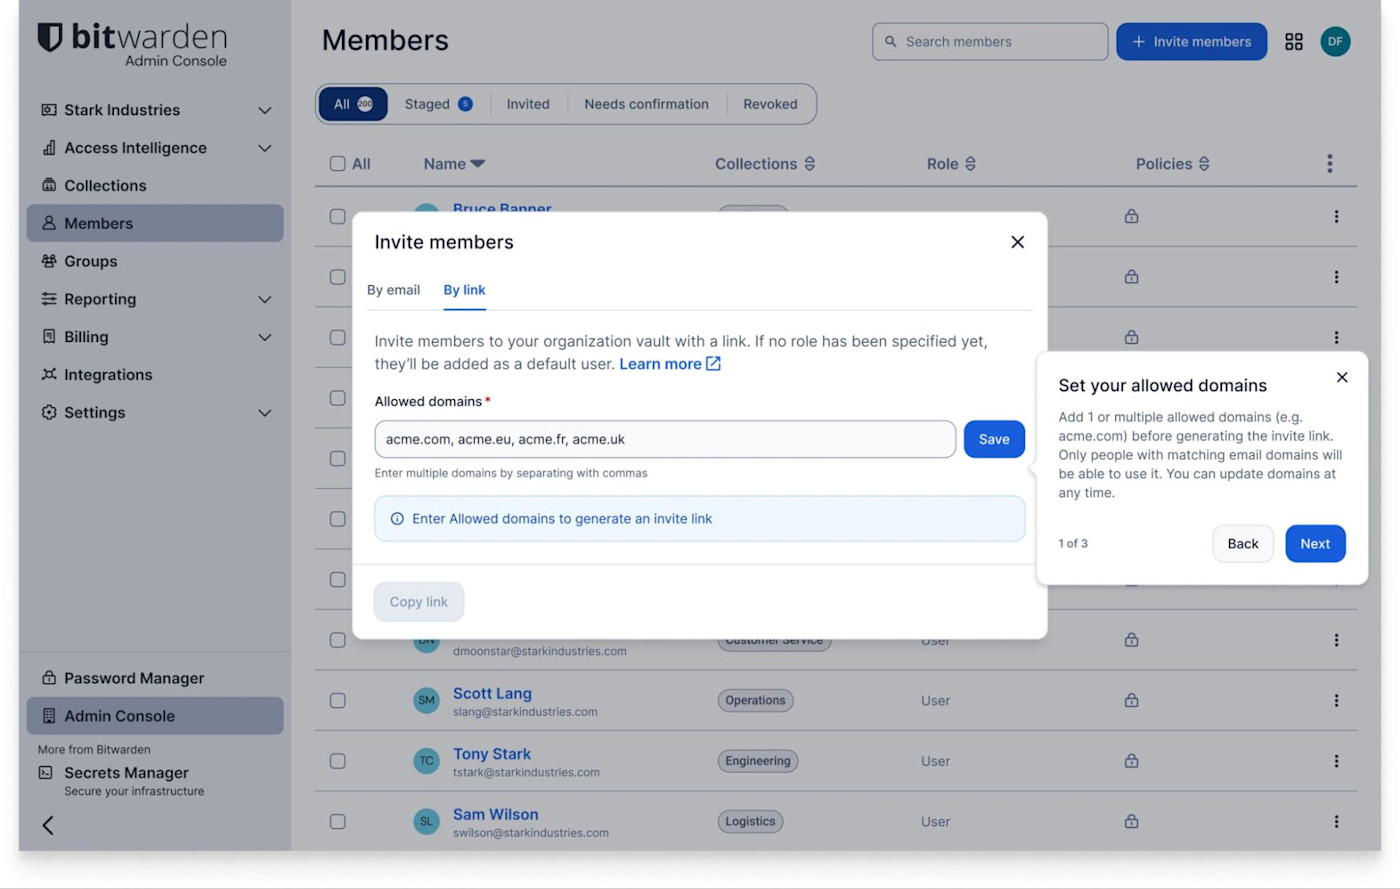1400x889 pixels.
Task: Click the policy lock icon for Bruce Banner
Action: pos(1131,216)
